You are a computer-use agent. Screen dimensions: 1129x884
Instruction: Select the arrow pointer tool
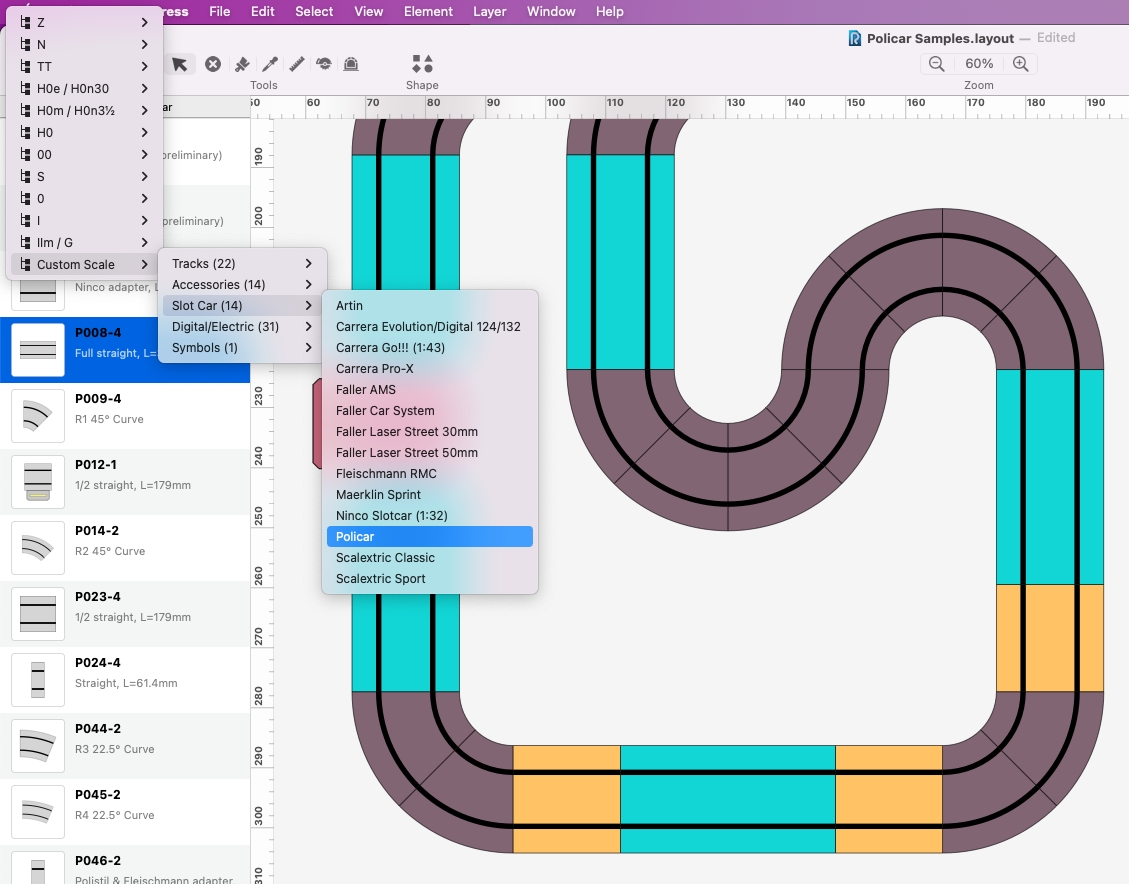click(x=180, y=64)
